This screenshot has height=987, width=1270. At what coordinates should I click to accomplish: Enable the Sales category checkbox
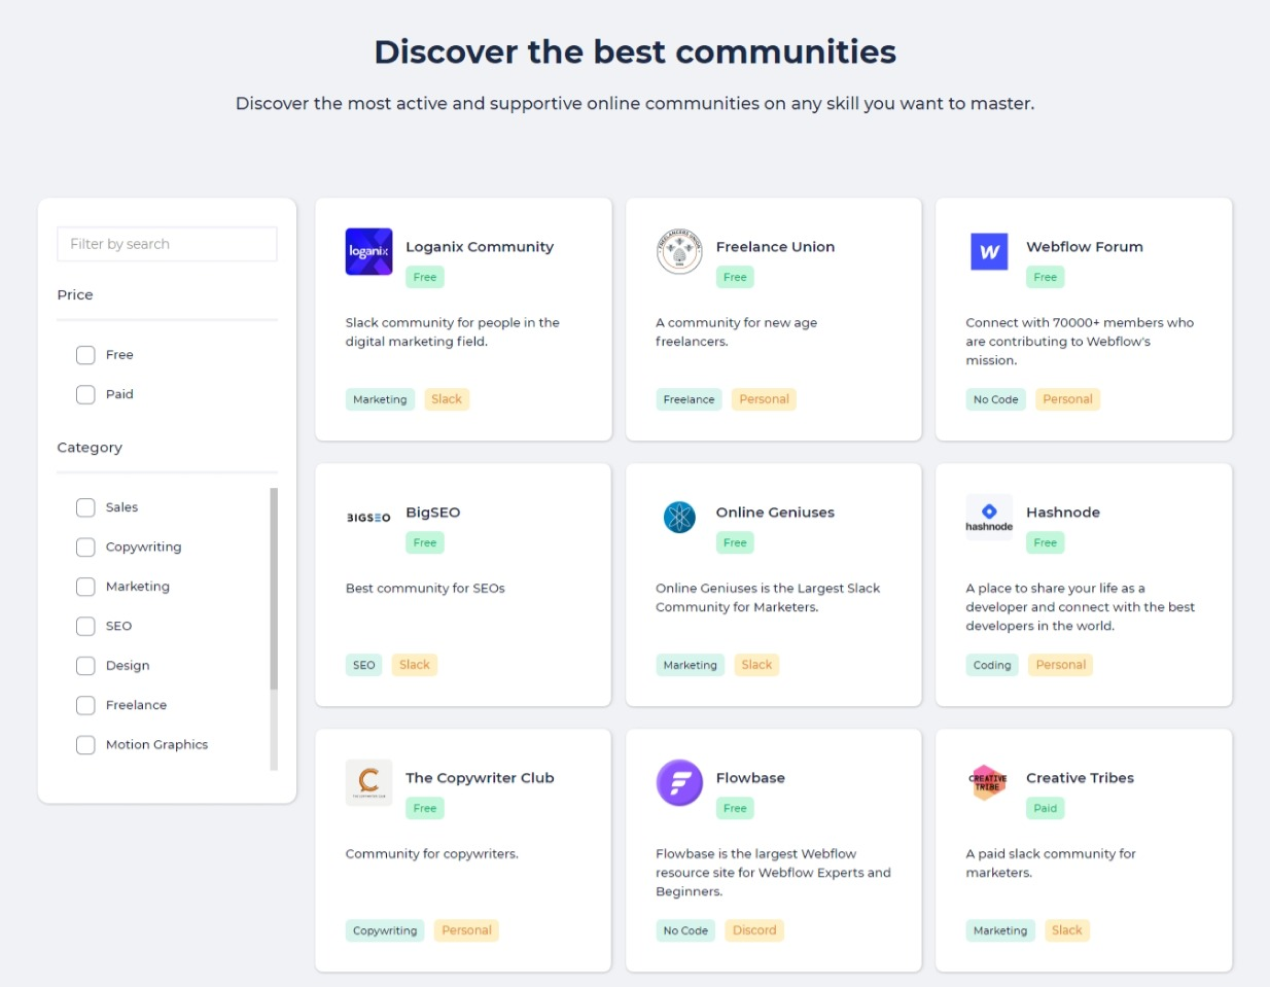pyautogui.click(x=86, y=507)
